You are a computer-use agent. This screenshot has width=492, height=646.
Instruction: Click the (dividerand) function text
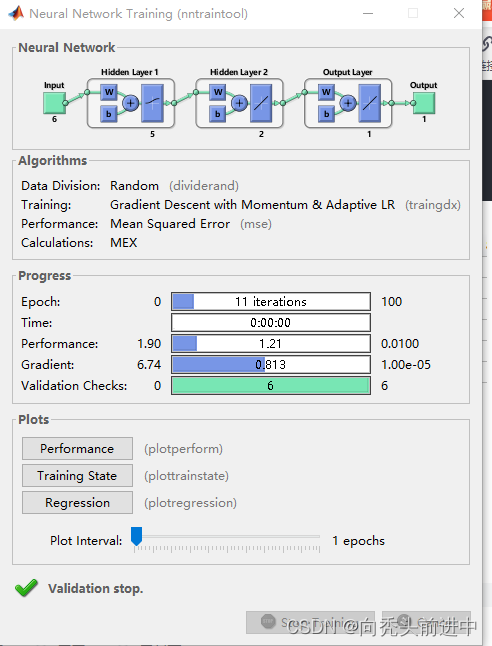[x=204, y=186]
